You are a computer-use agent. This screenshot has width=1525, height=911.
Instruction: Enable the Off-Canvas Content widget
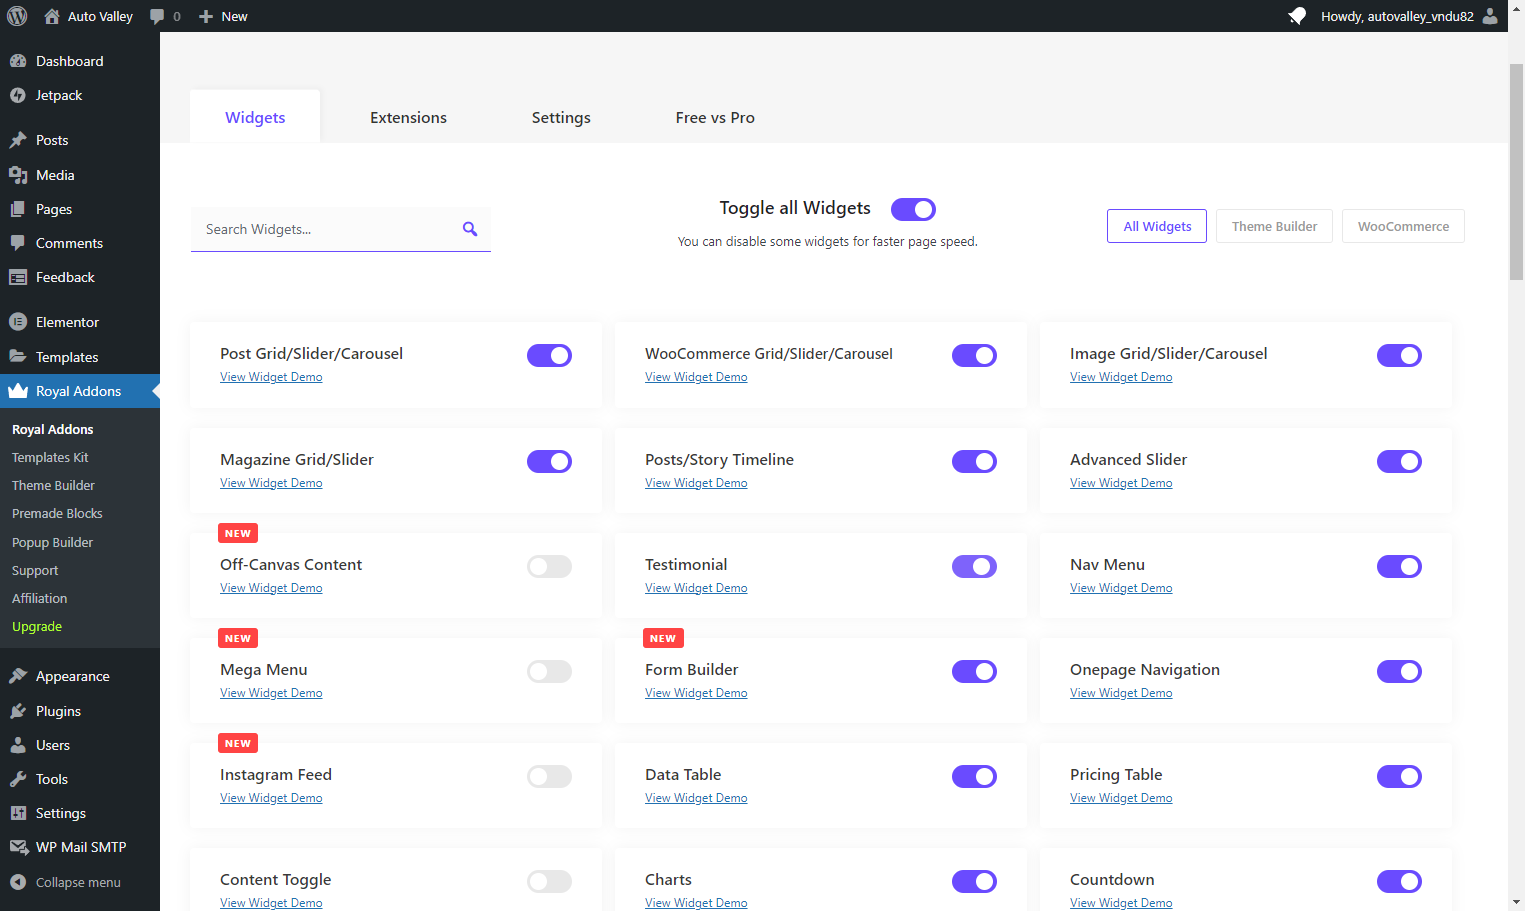click(549, 566)
